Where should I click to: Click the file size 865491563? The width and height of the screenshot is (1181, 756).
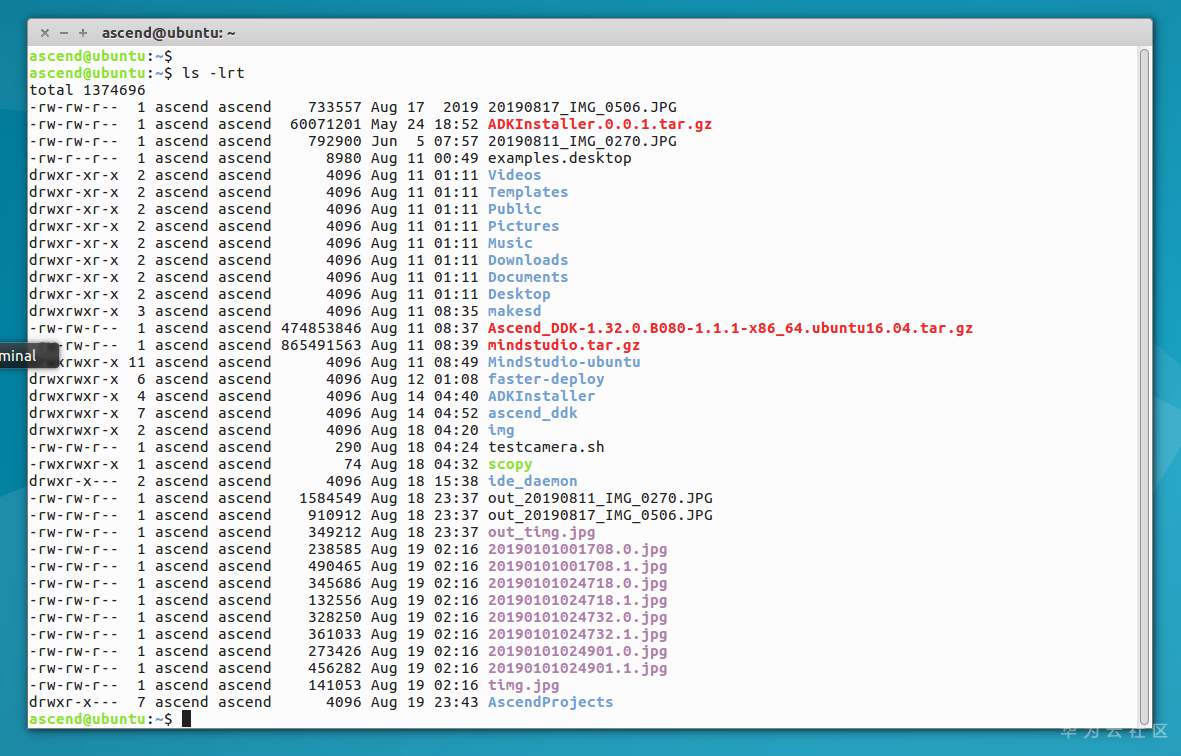click(322, 346)
